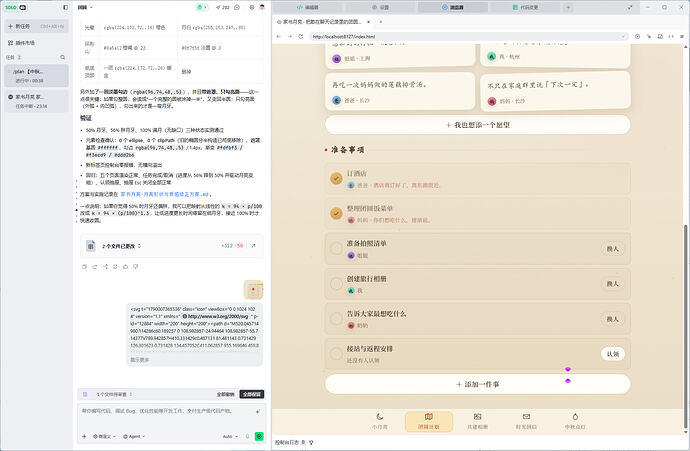Uncheck the 订酒店 completed task circle
Screen dimensions: 690x451
point(336,178)
